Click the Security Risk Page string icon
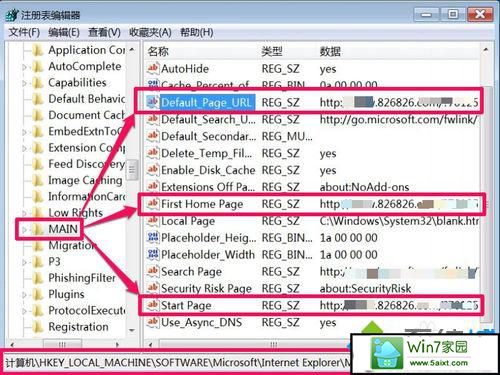 click(x=153, y=288)
